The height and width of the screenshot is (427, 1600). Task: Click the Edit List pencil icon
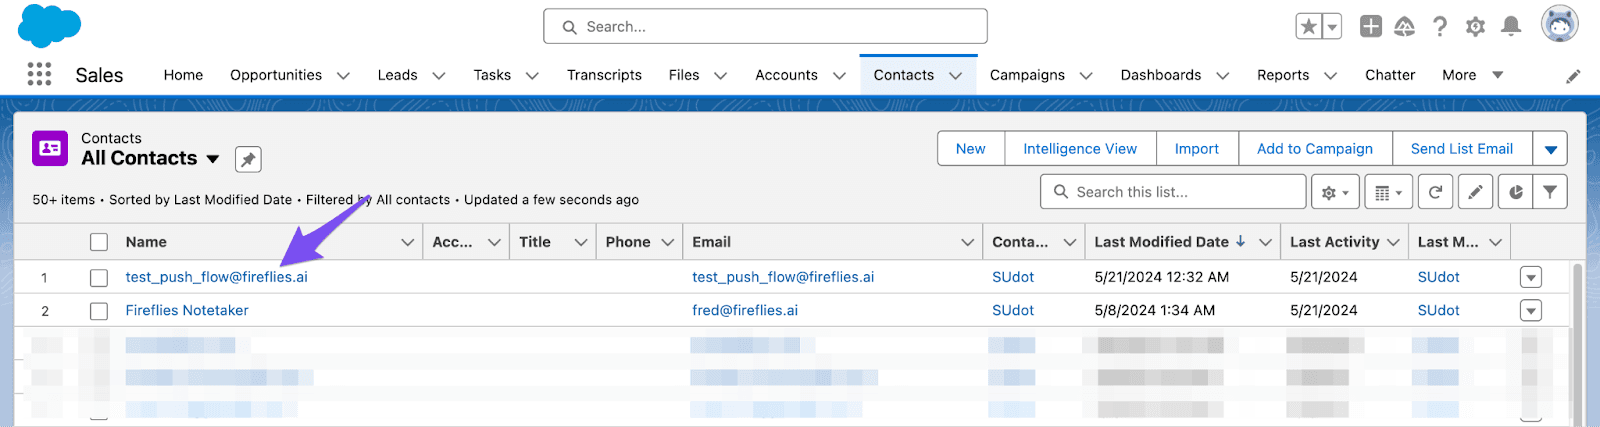[x=1475, y=192]
